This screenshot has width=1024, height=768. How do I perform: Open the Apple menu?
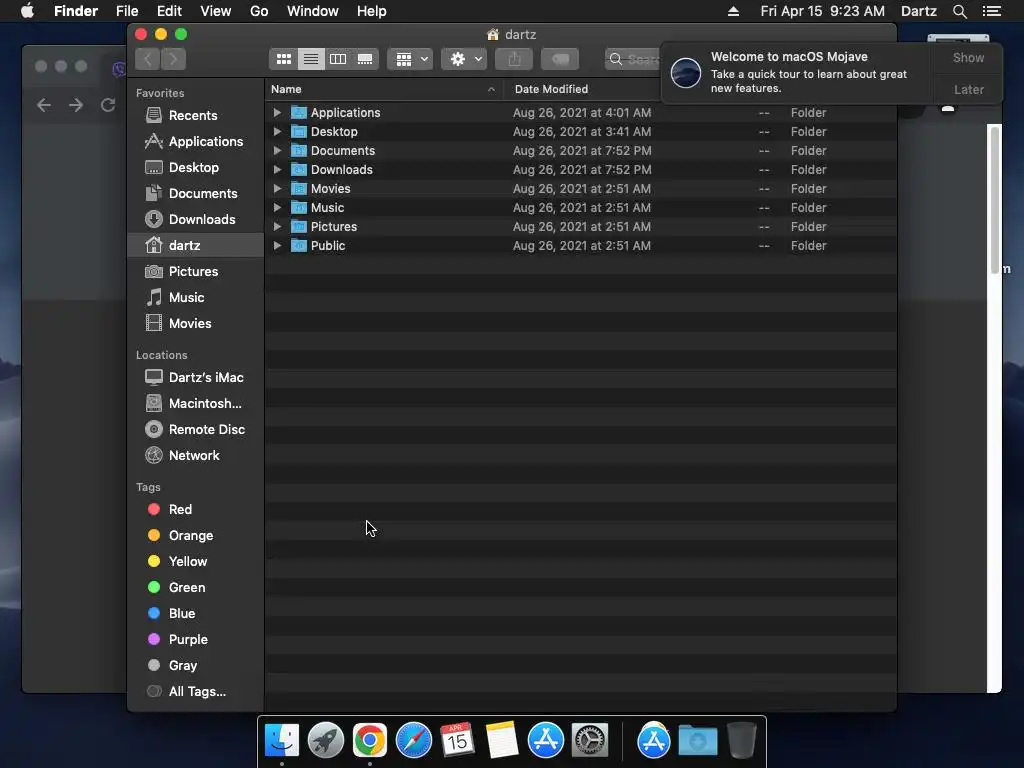27,11
